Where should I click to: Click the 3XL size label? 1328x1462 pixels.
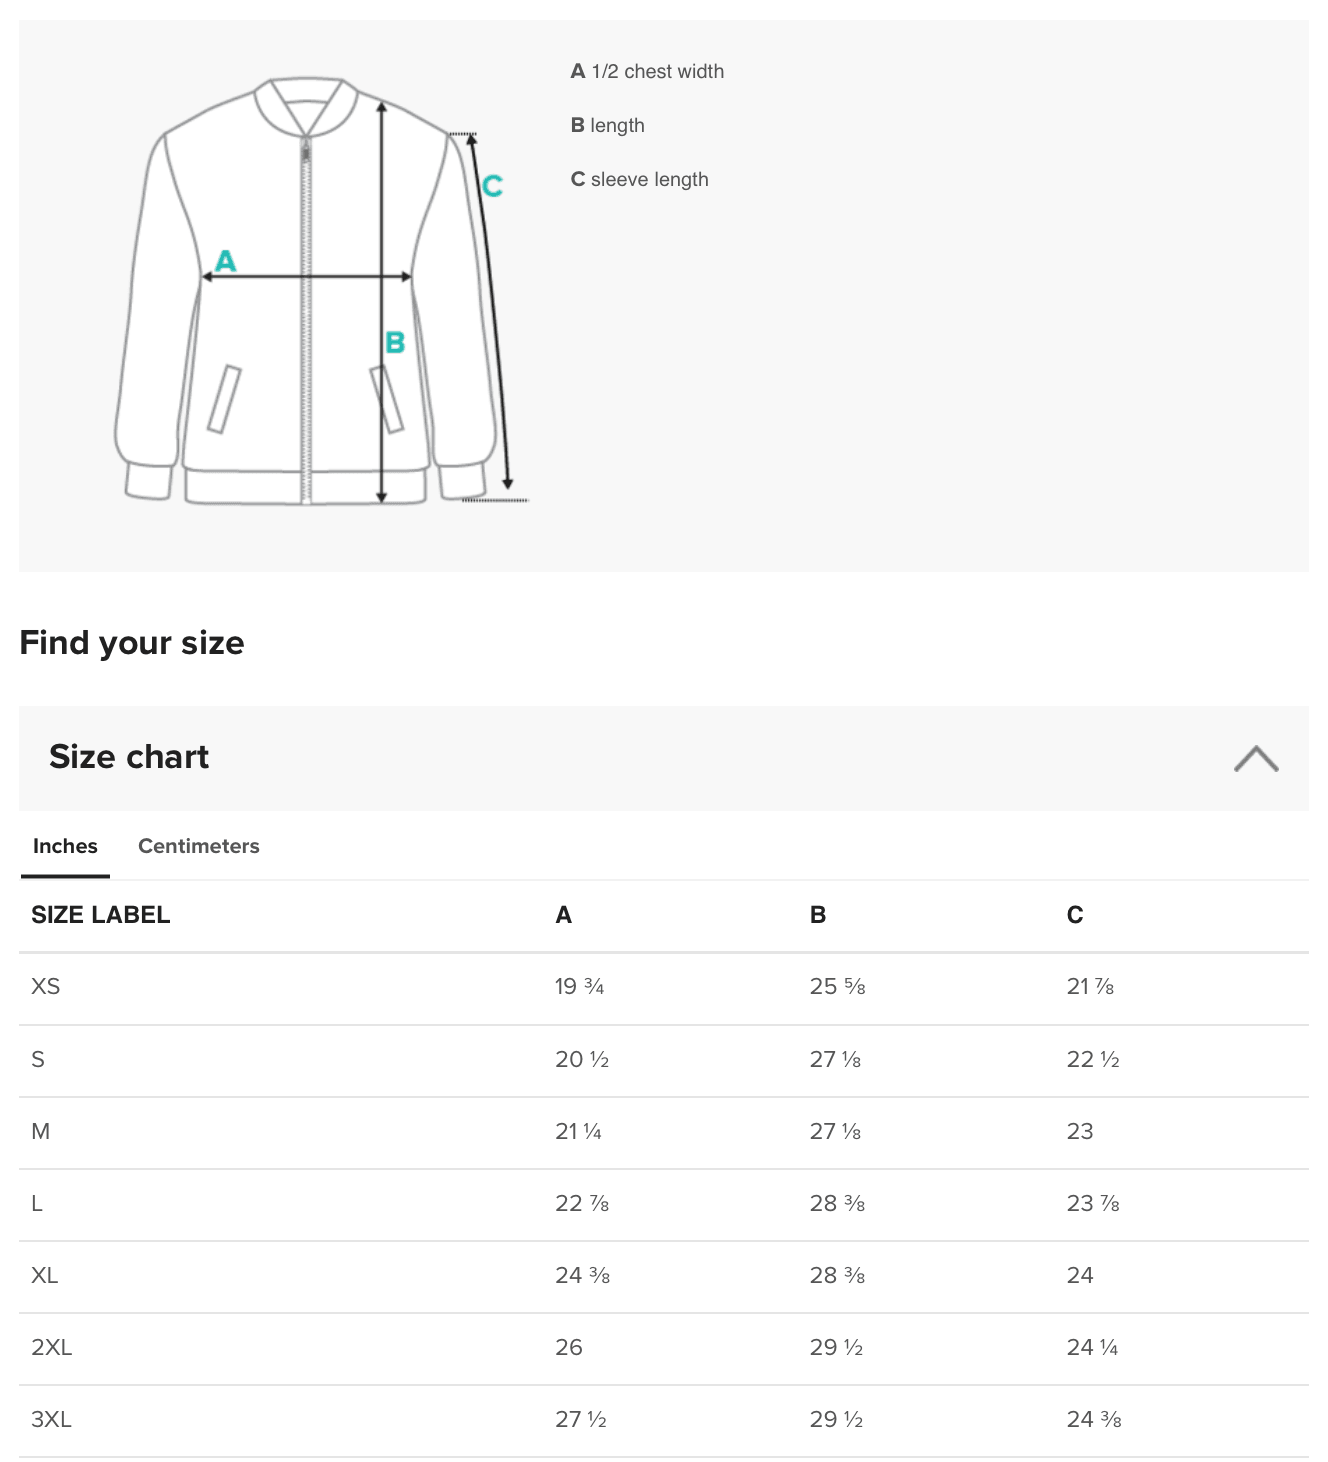51,1419
